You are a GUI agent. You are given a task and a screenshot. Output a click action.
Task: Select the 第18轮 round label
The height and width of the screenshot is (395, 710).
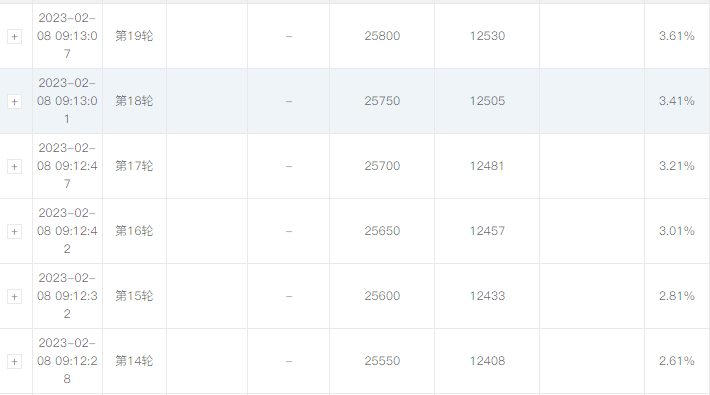coord(134,101)
